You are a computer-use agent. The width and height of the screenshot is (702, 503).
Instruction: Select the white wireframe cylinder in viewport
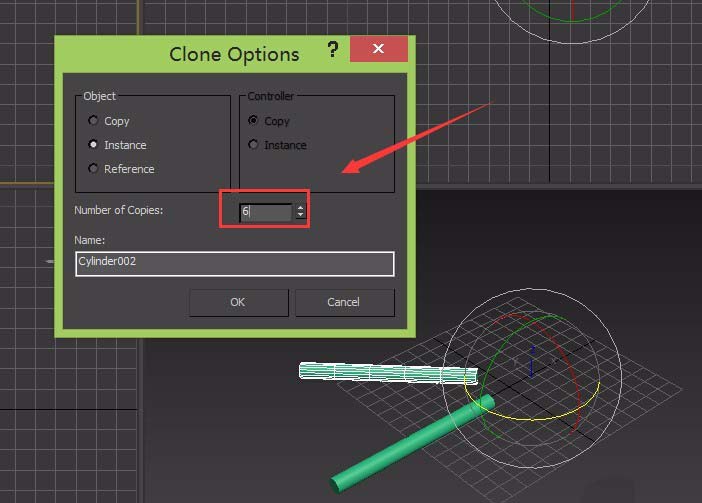[388, 373]
